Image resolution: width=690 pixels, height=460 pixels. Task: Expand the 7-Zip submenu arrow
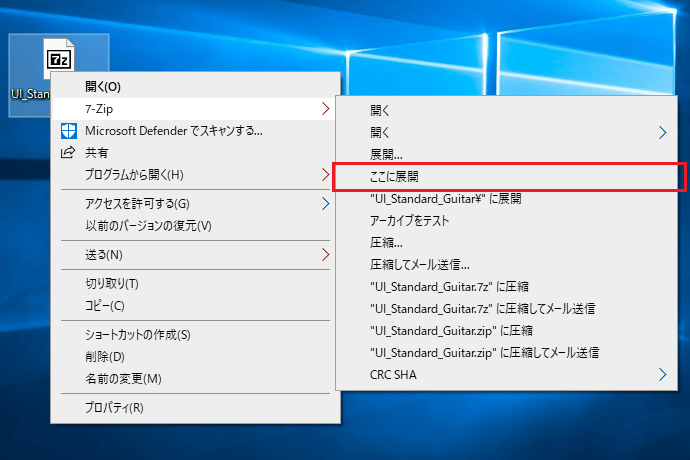click(x=325, y=109)
